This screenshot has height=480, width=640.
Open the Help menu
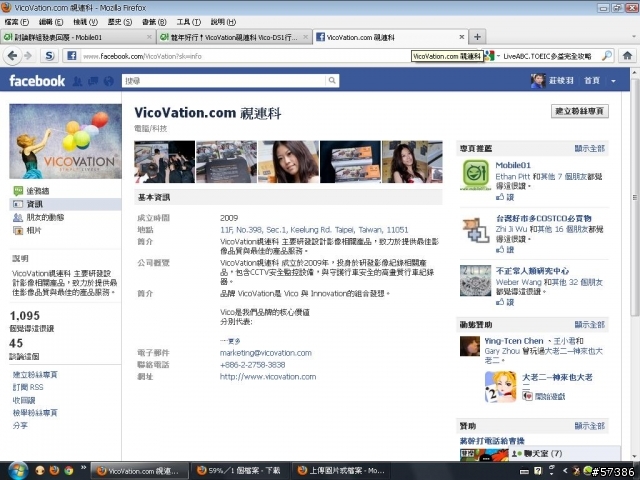pyautogui.click(x=223, y=22)
